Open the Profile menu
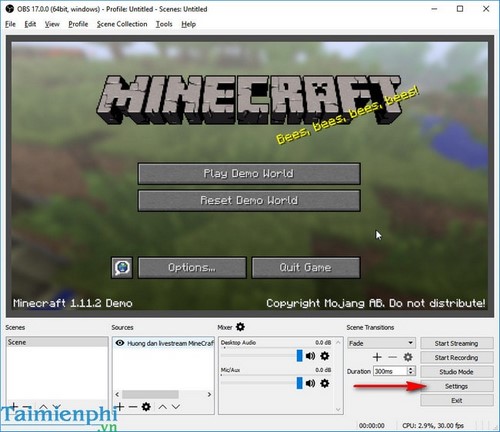500x432 pixels. (x=78, y=24)
